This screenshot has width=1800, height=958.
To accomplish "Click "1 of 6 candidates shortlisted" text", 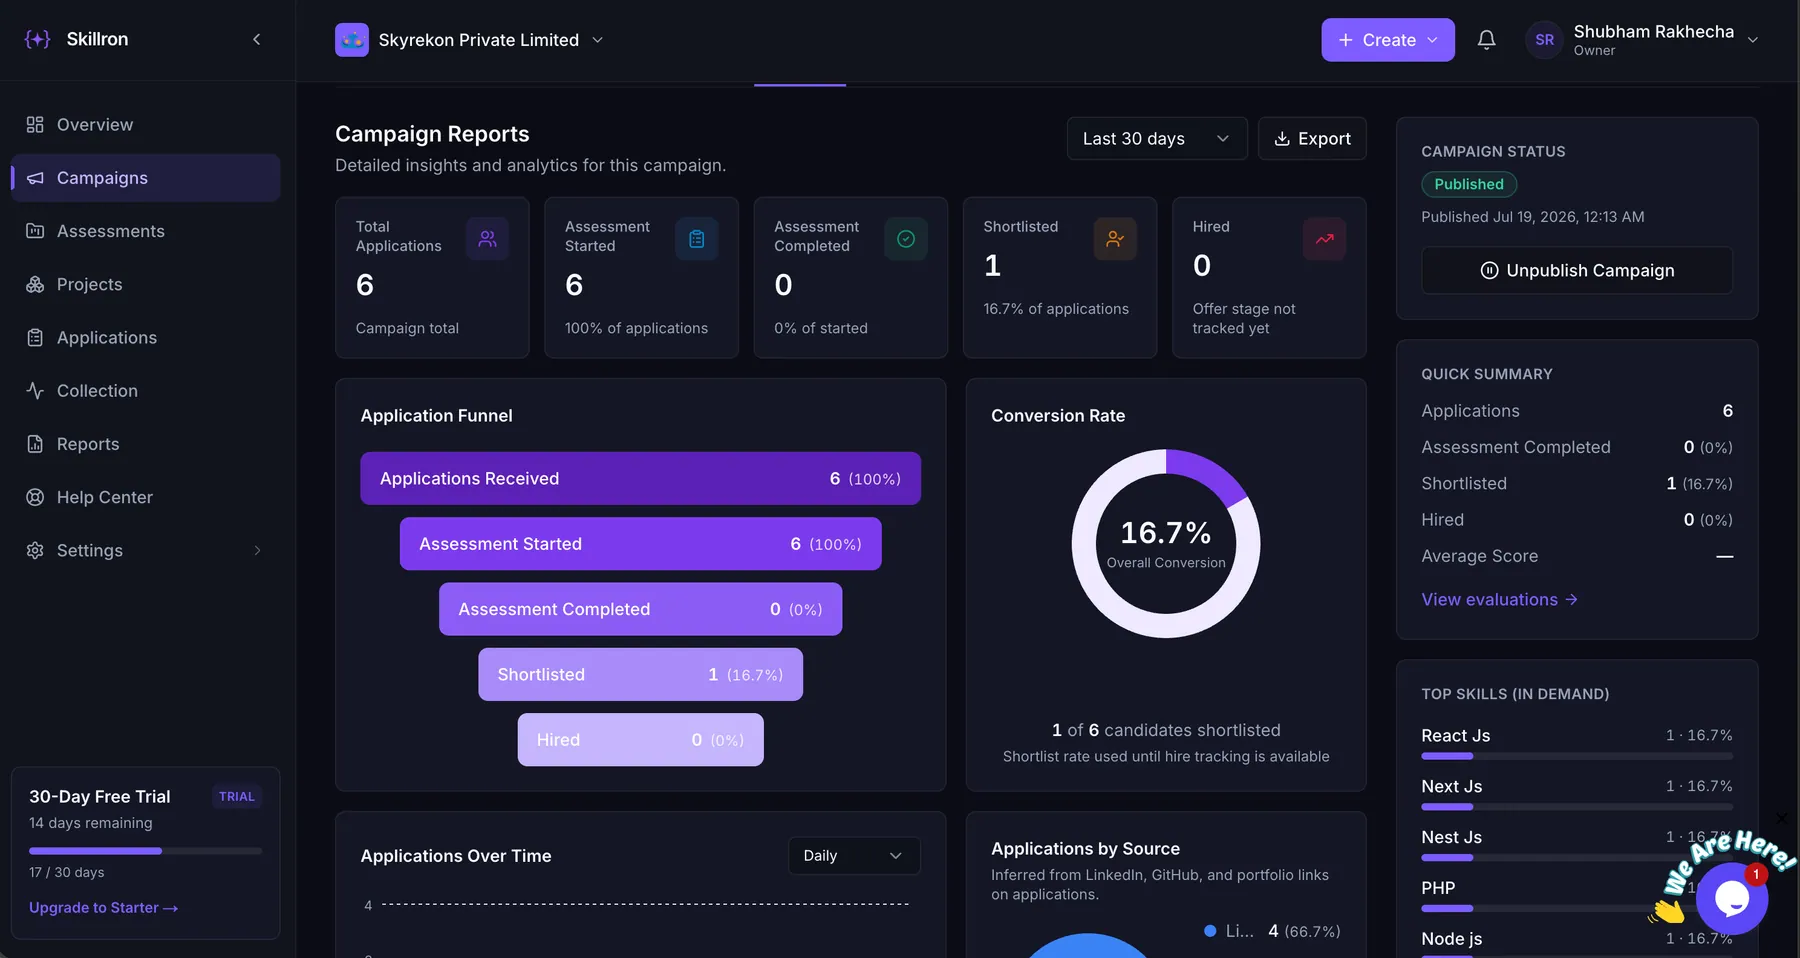I will click(1166, 730).
